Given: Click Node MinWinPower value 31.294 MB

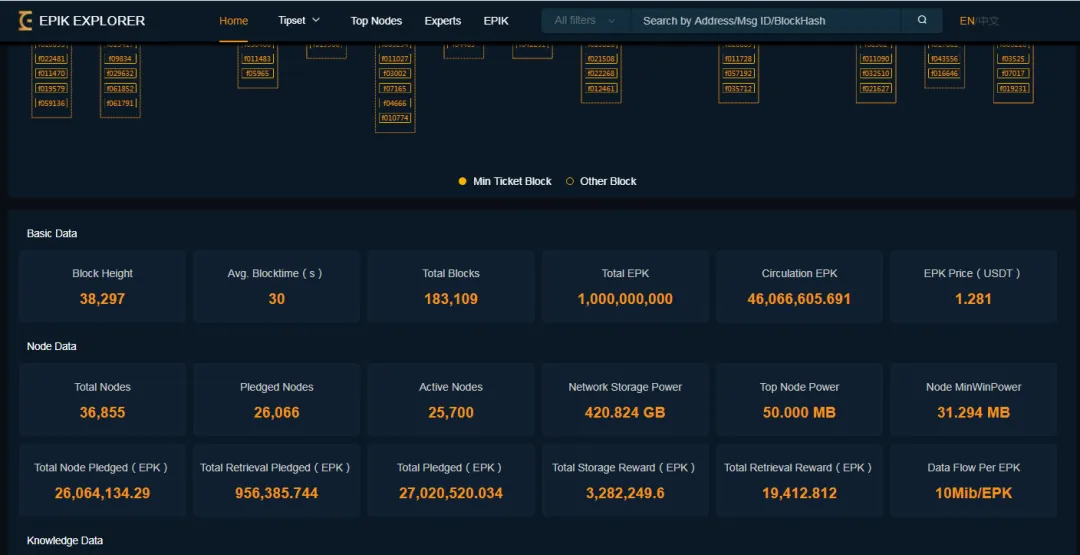Looking at the screenshot, I should pos(973,412).
